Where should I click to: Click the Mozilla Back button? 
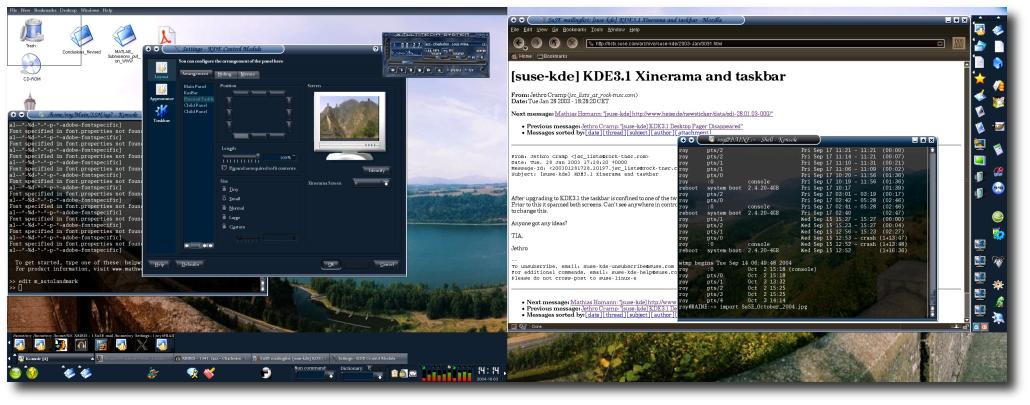tap(519, 43)
